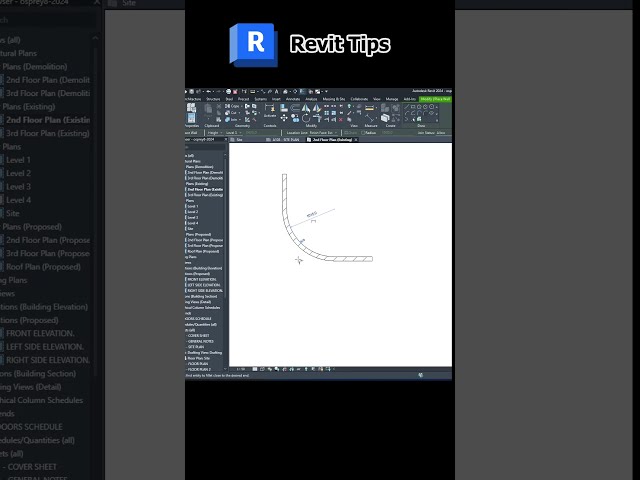Choose the Align tool in Modify panel
Screen dimensions: 640x480
tap(284, 108)
